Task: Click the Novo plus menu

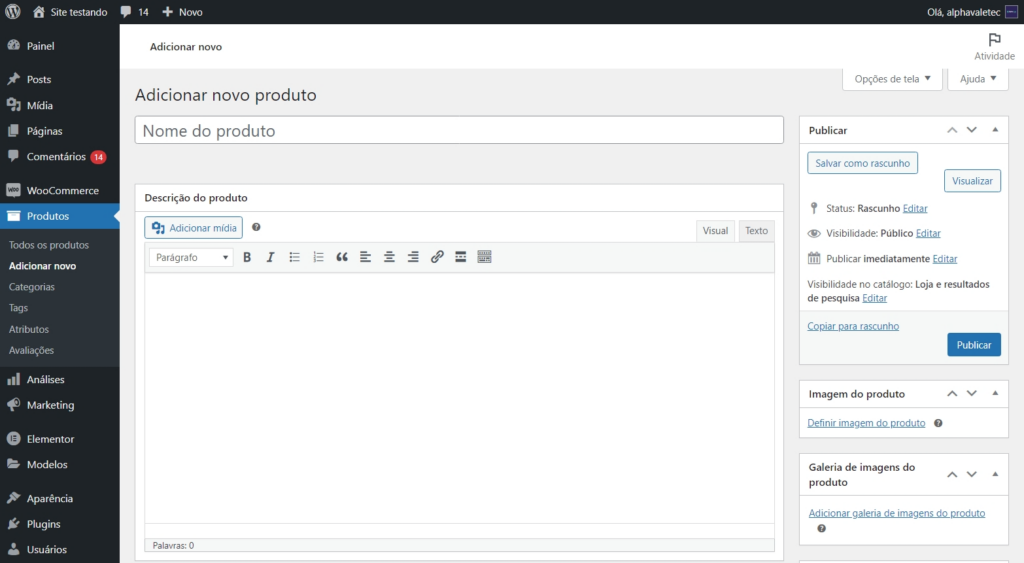Action: coord(182,12)
